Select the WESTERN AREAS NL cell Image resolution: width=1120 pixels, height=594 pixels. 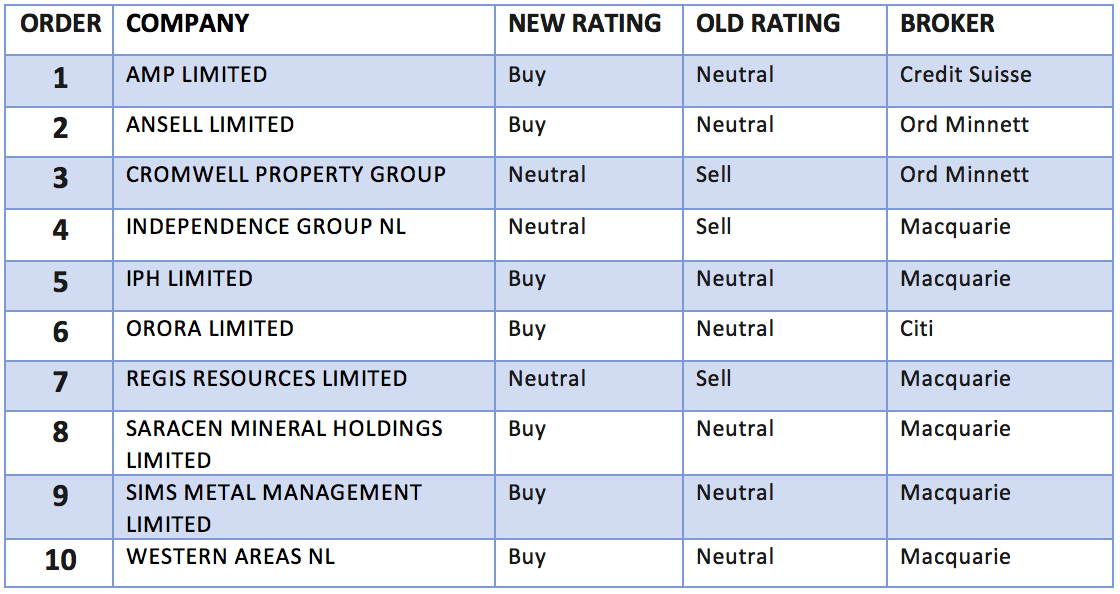coord(230,557)
